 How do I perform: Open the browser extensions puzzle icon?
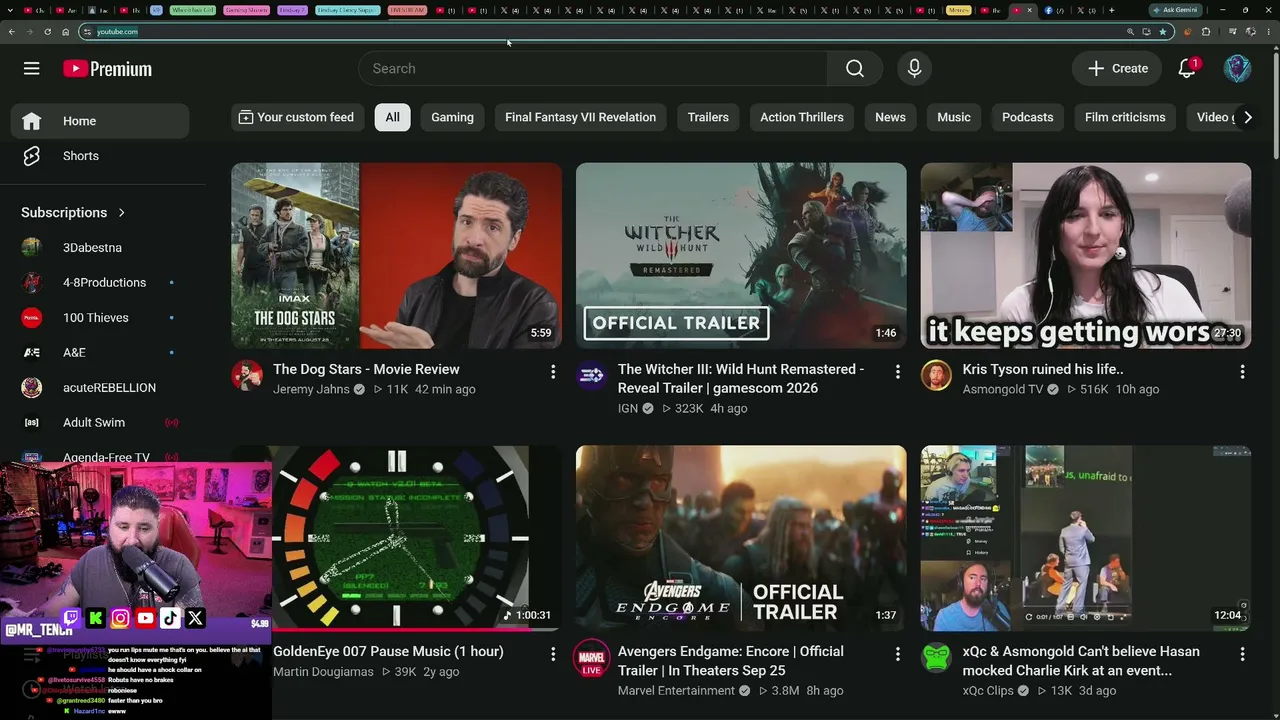[1205, 32]
